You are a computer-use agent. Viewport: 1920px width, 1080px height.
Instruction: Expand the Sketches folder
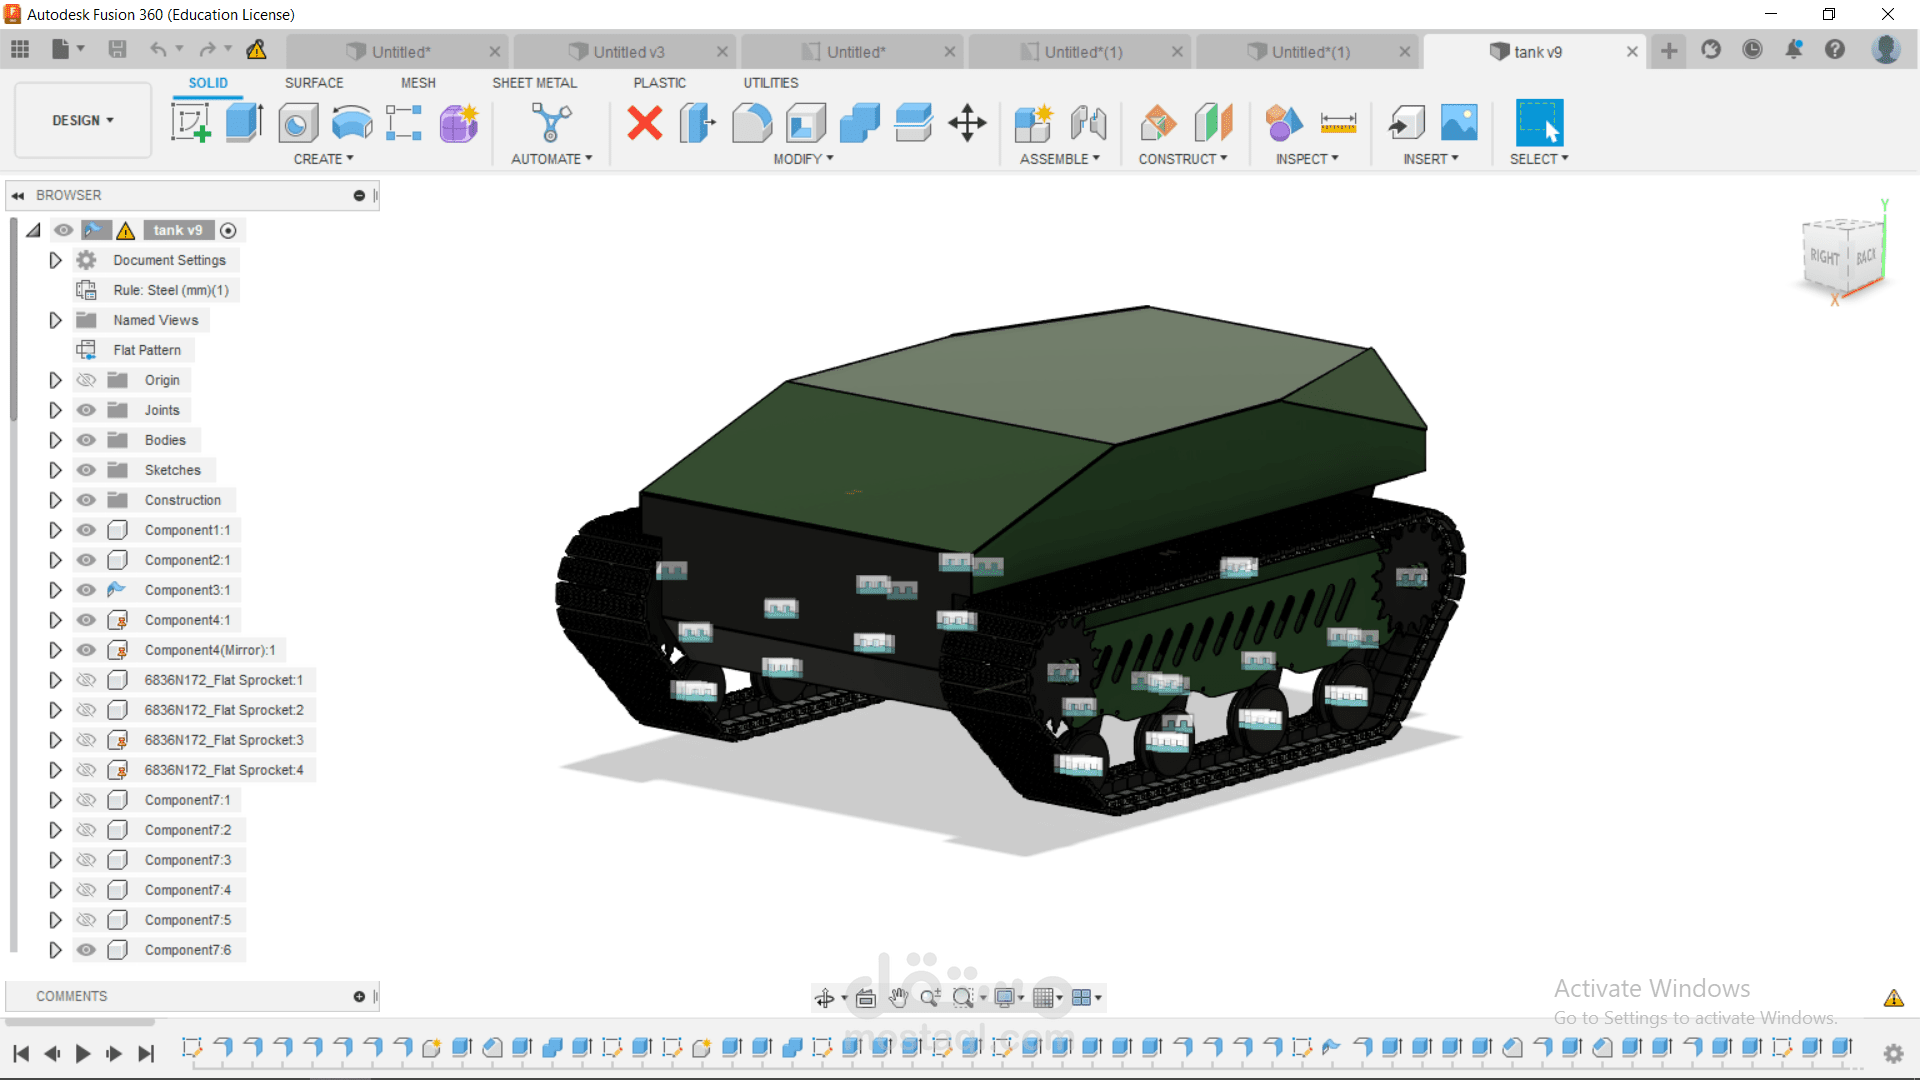pos(55,470)
